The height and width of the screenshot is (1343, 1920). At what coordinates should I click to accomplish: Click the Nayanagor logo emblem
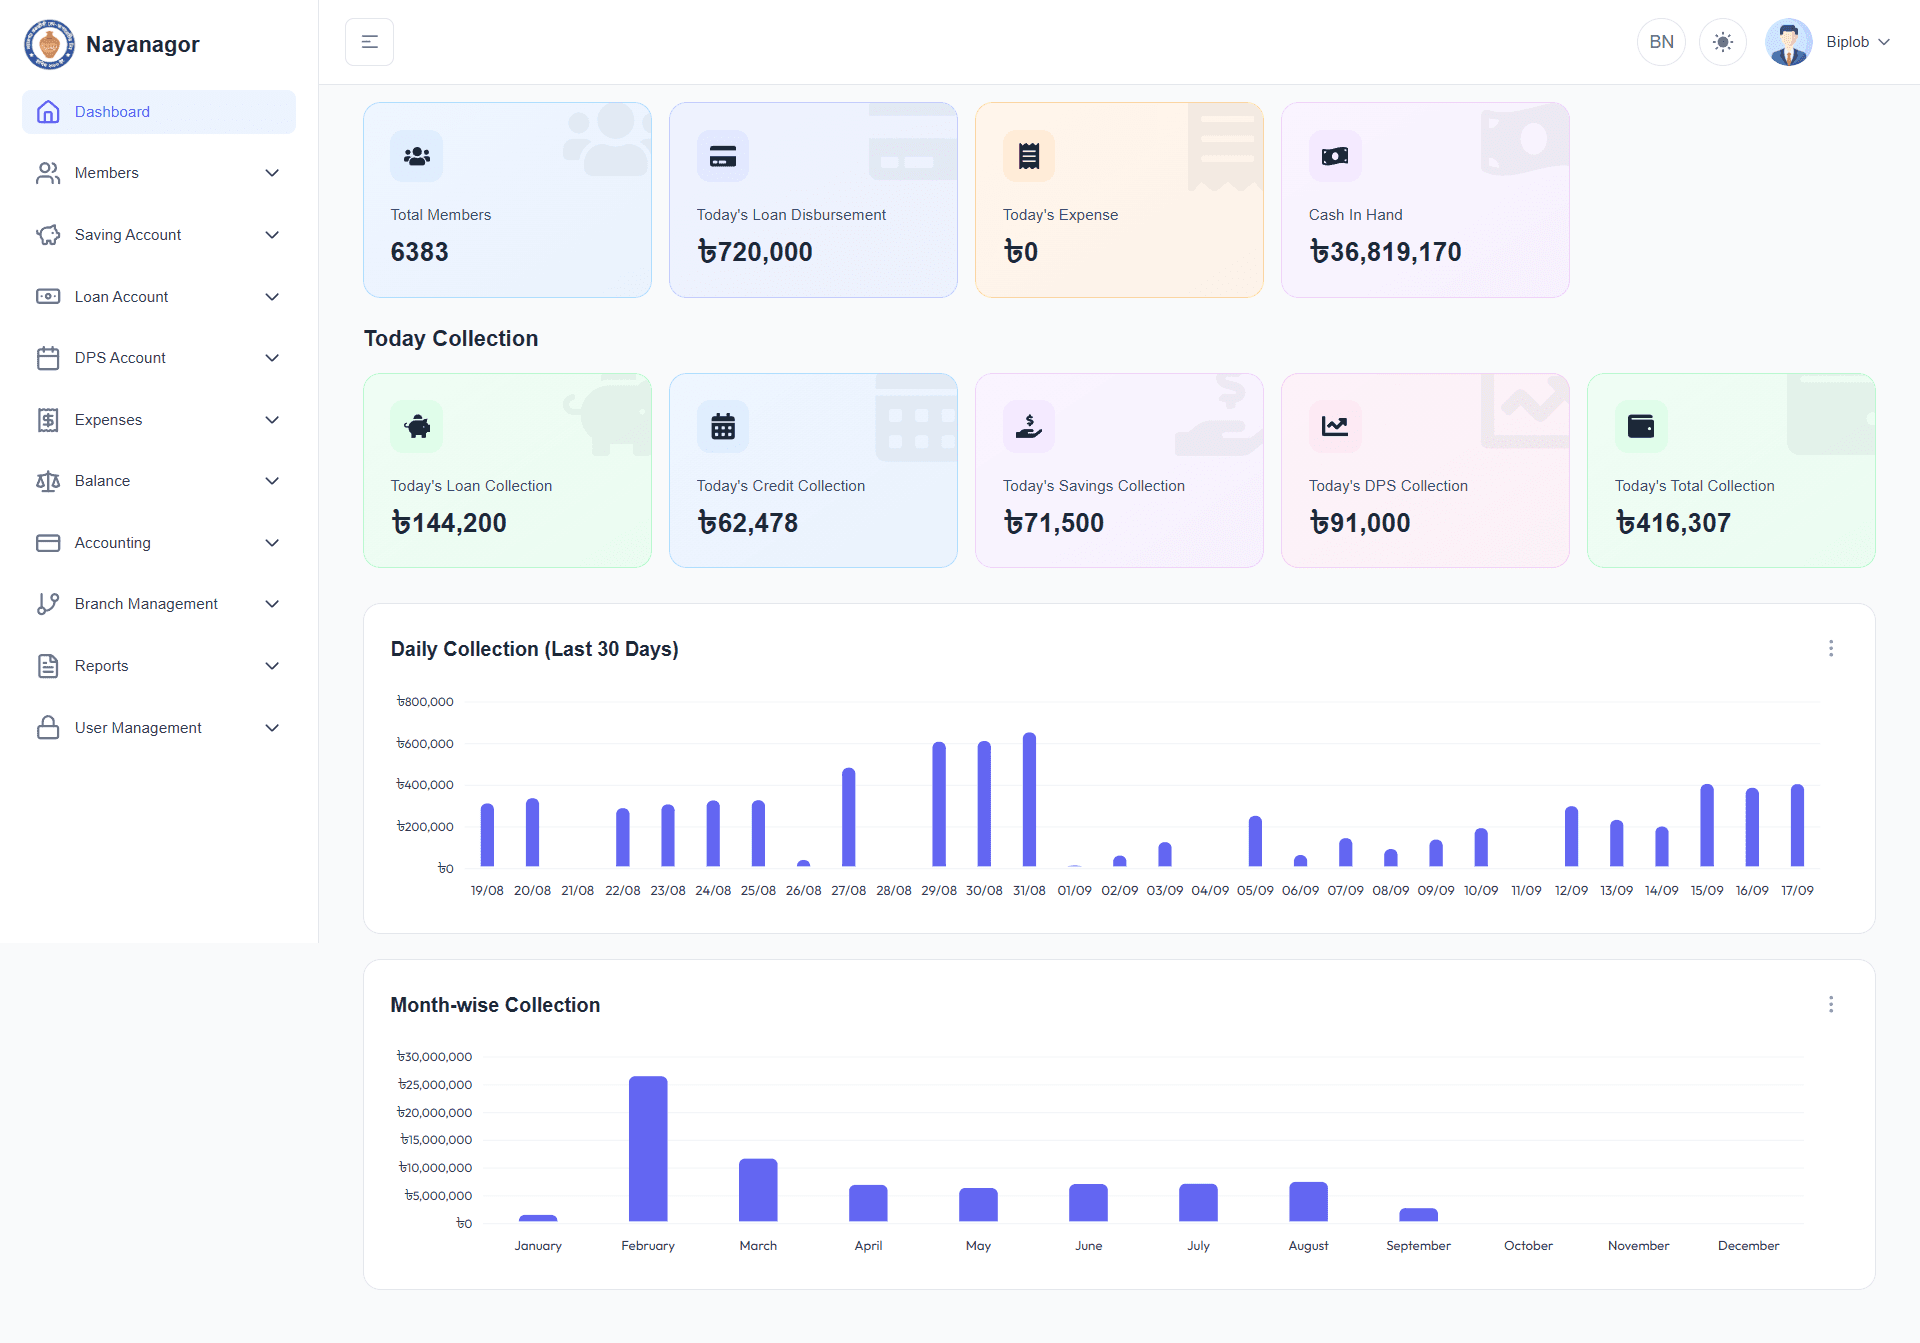click(x=49, y=44)
